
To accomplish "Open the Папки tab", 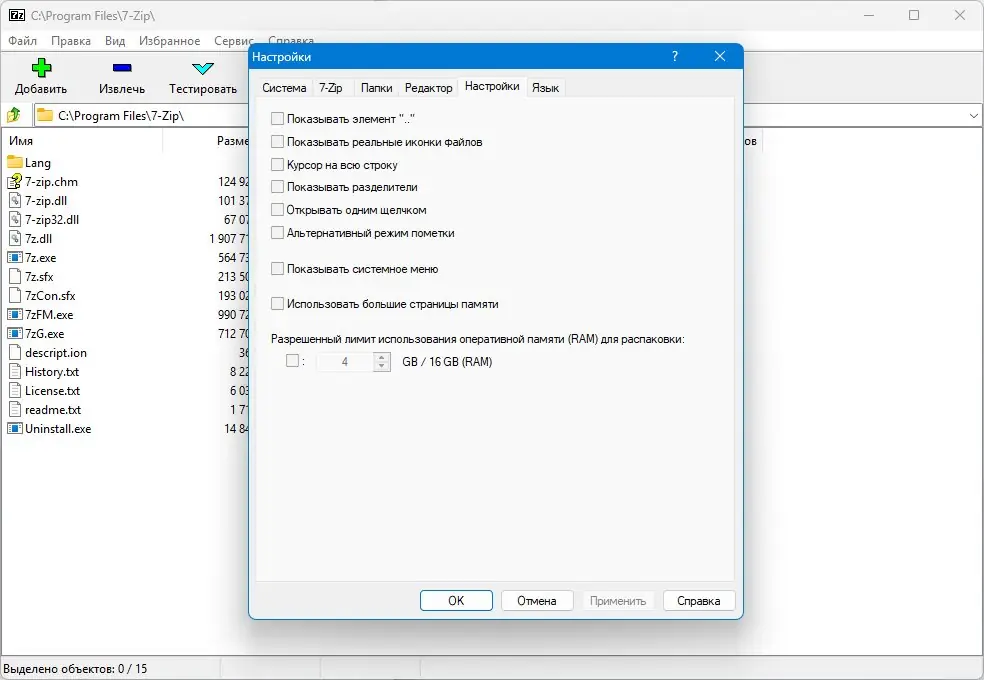I will pos(377,88).
